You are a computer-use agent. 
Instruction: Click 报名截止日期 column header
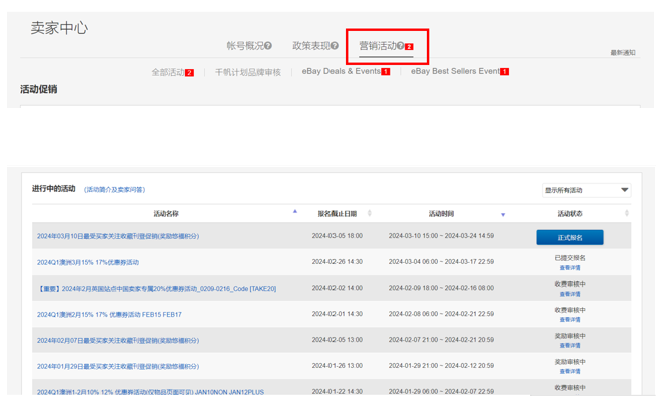pos(337,214)
